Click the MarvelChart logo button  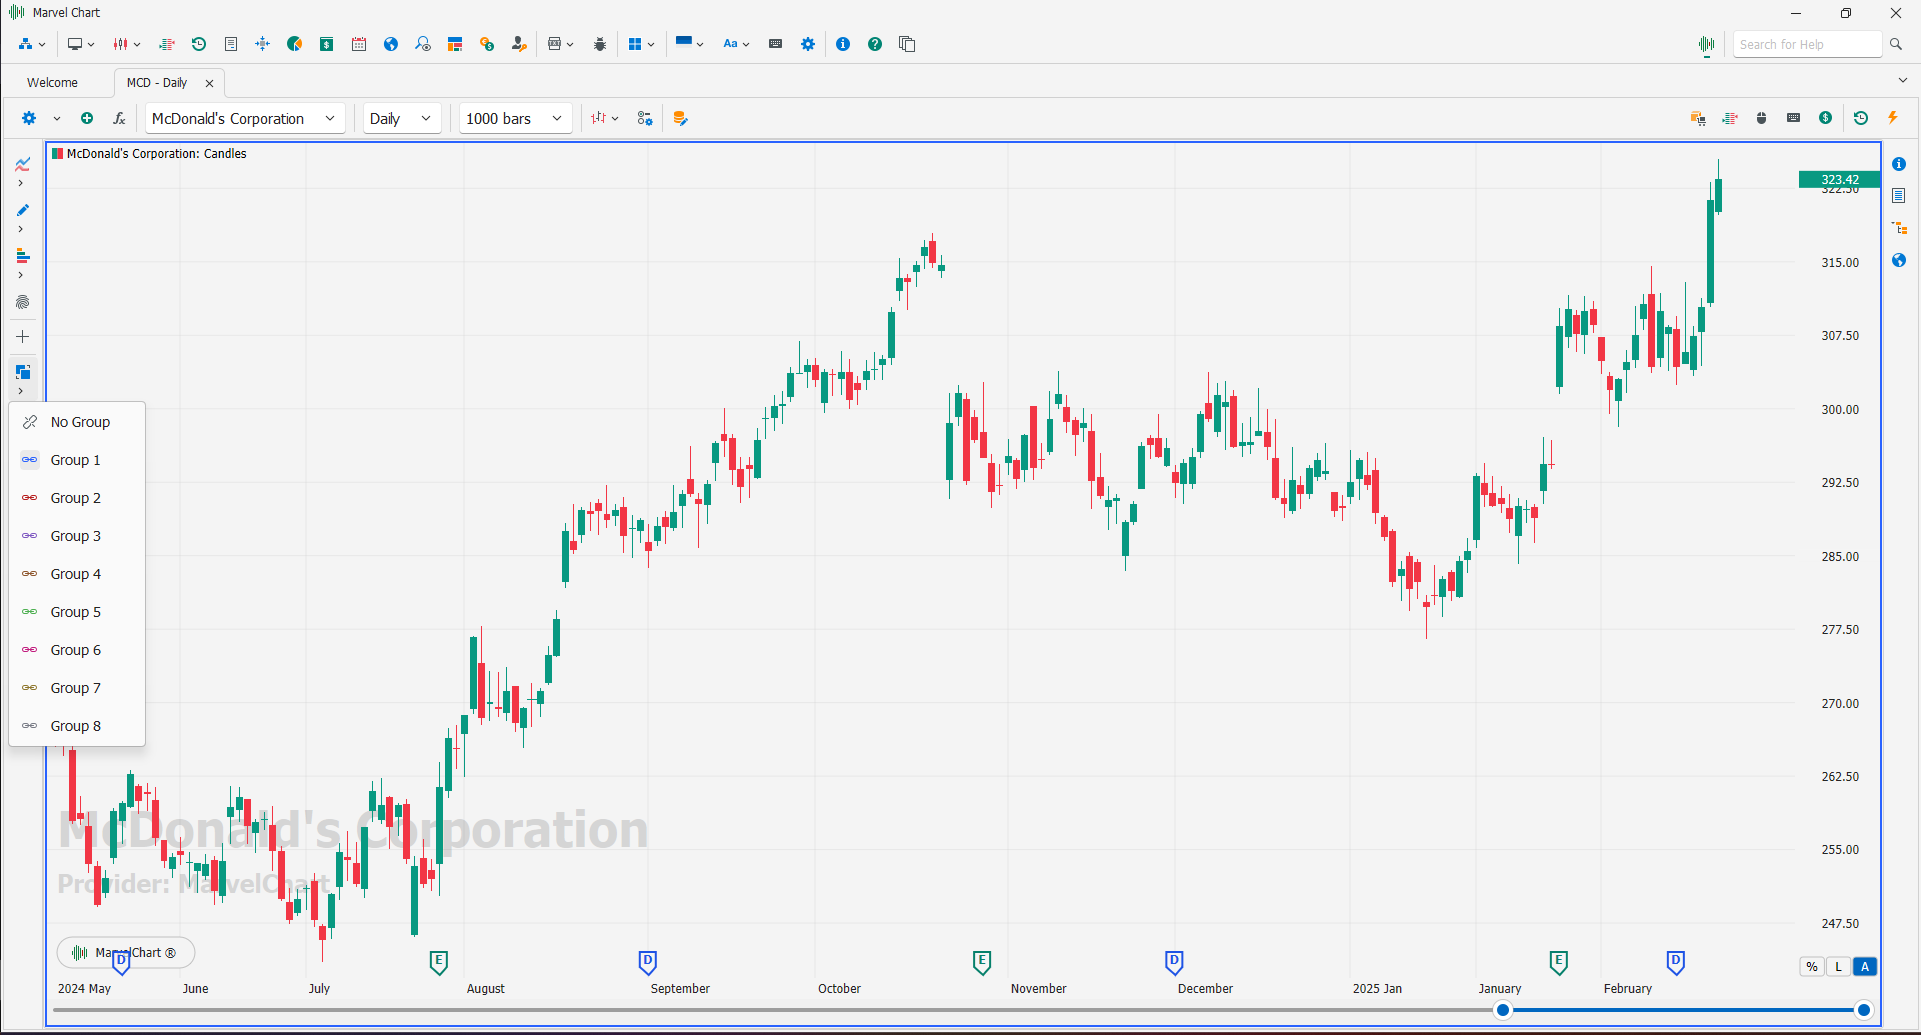coord(126,952)
